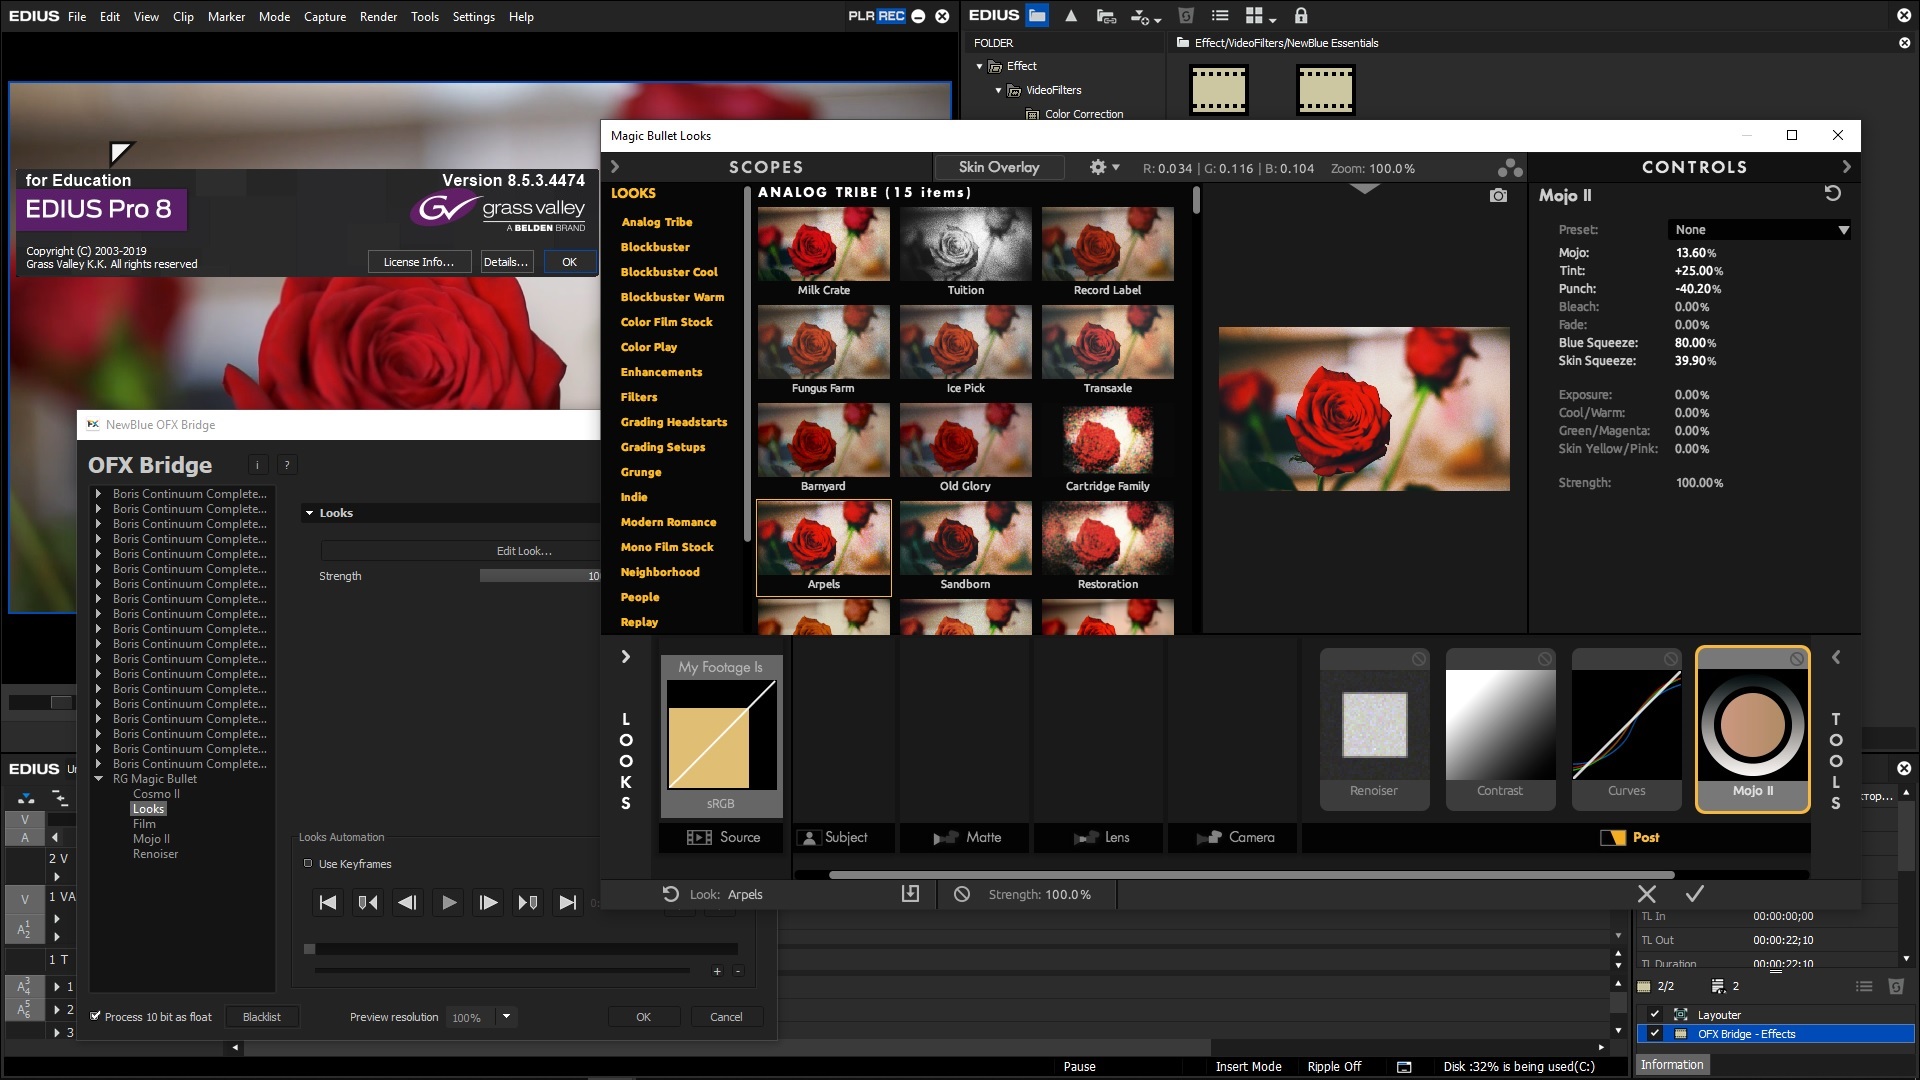Click the reset look icon beside Look: Arpels

[x=671, y=894]
